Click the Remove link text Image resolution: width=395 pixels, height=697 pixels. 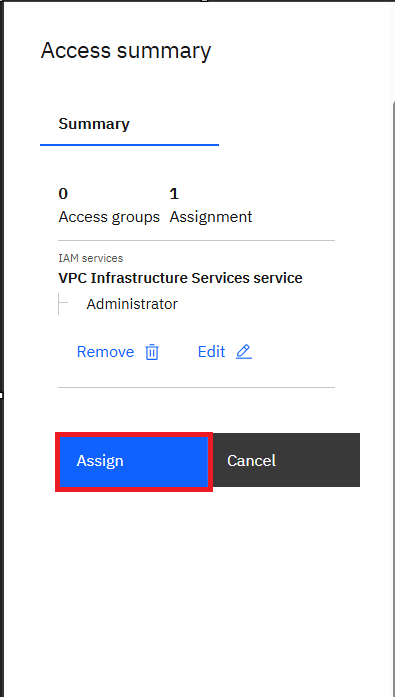click(105, 352)
